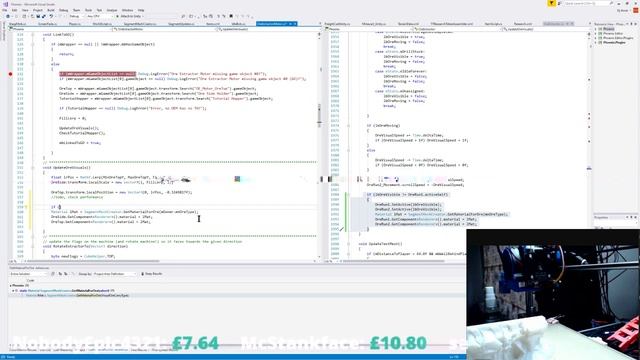
Task: Open the Help menu
Action: (141, 10)
